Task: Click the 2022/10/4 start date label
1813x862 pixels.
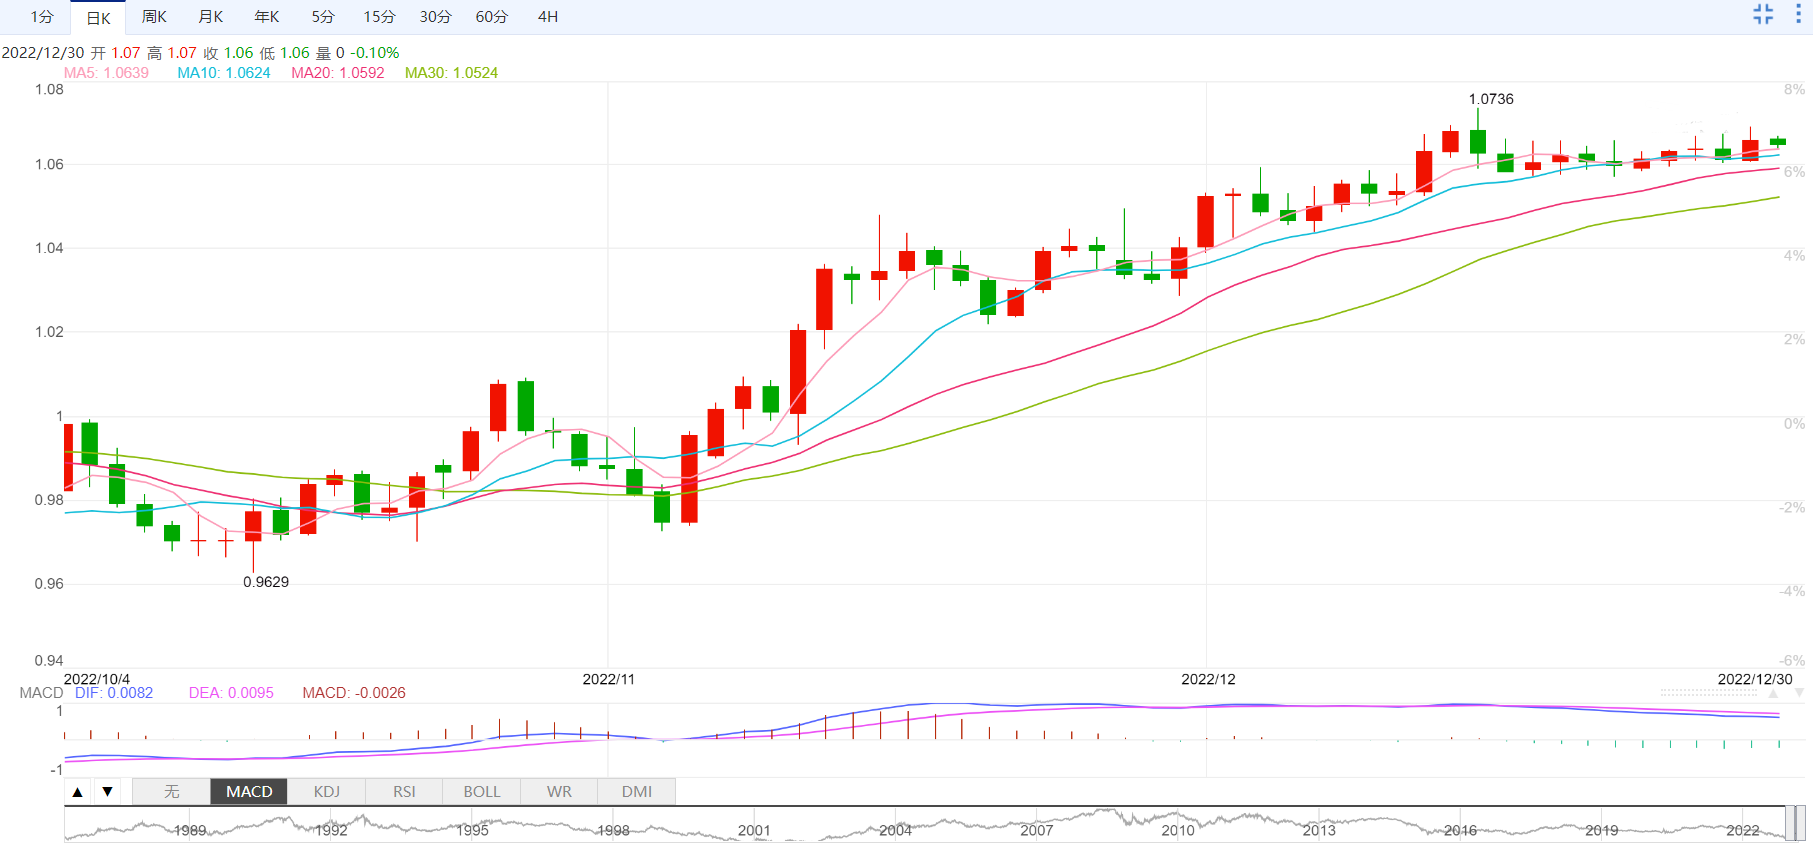Action: pos(97,679)
